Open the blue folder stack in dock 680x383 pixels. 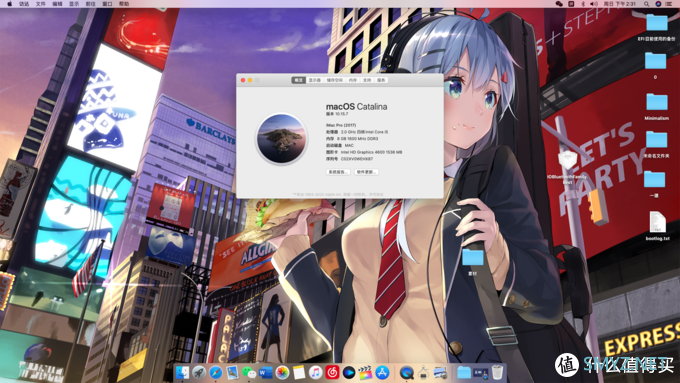pyautogui.click(x=464, y=372)
